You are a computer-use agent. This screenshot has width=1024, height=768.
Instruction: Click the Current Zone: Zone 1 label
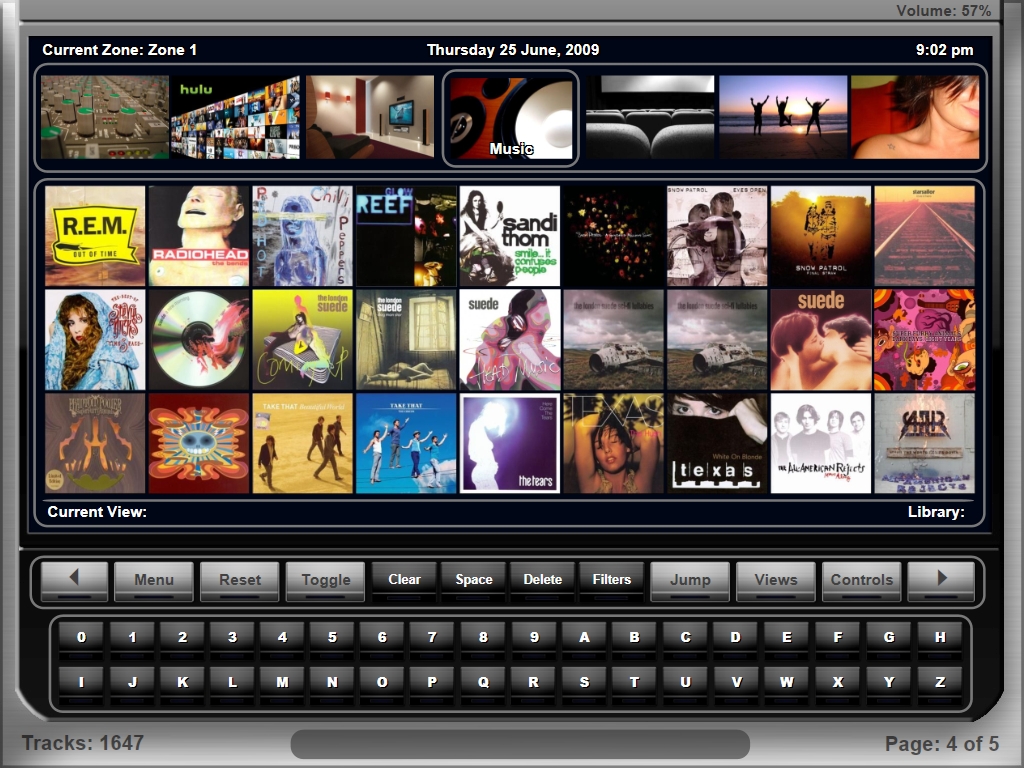(x=120, y=50)
